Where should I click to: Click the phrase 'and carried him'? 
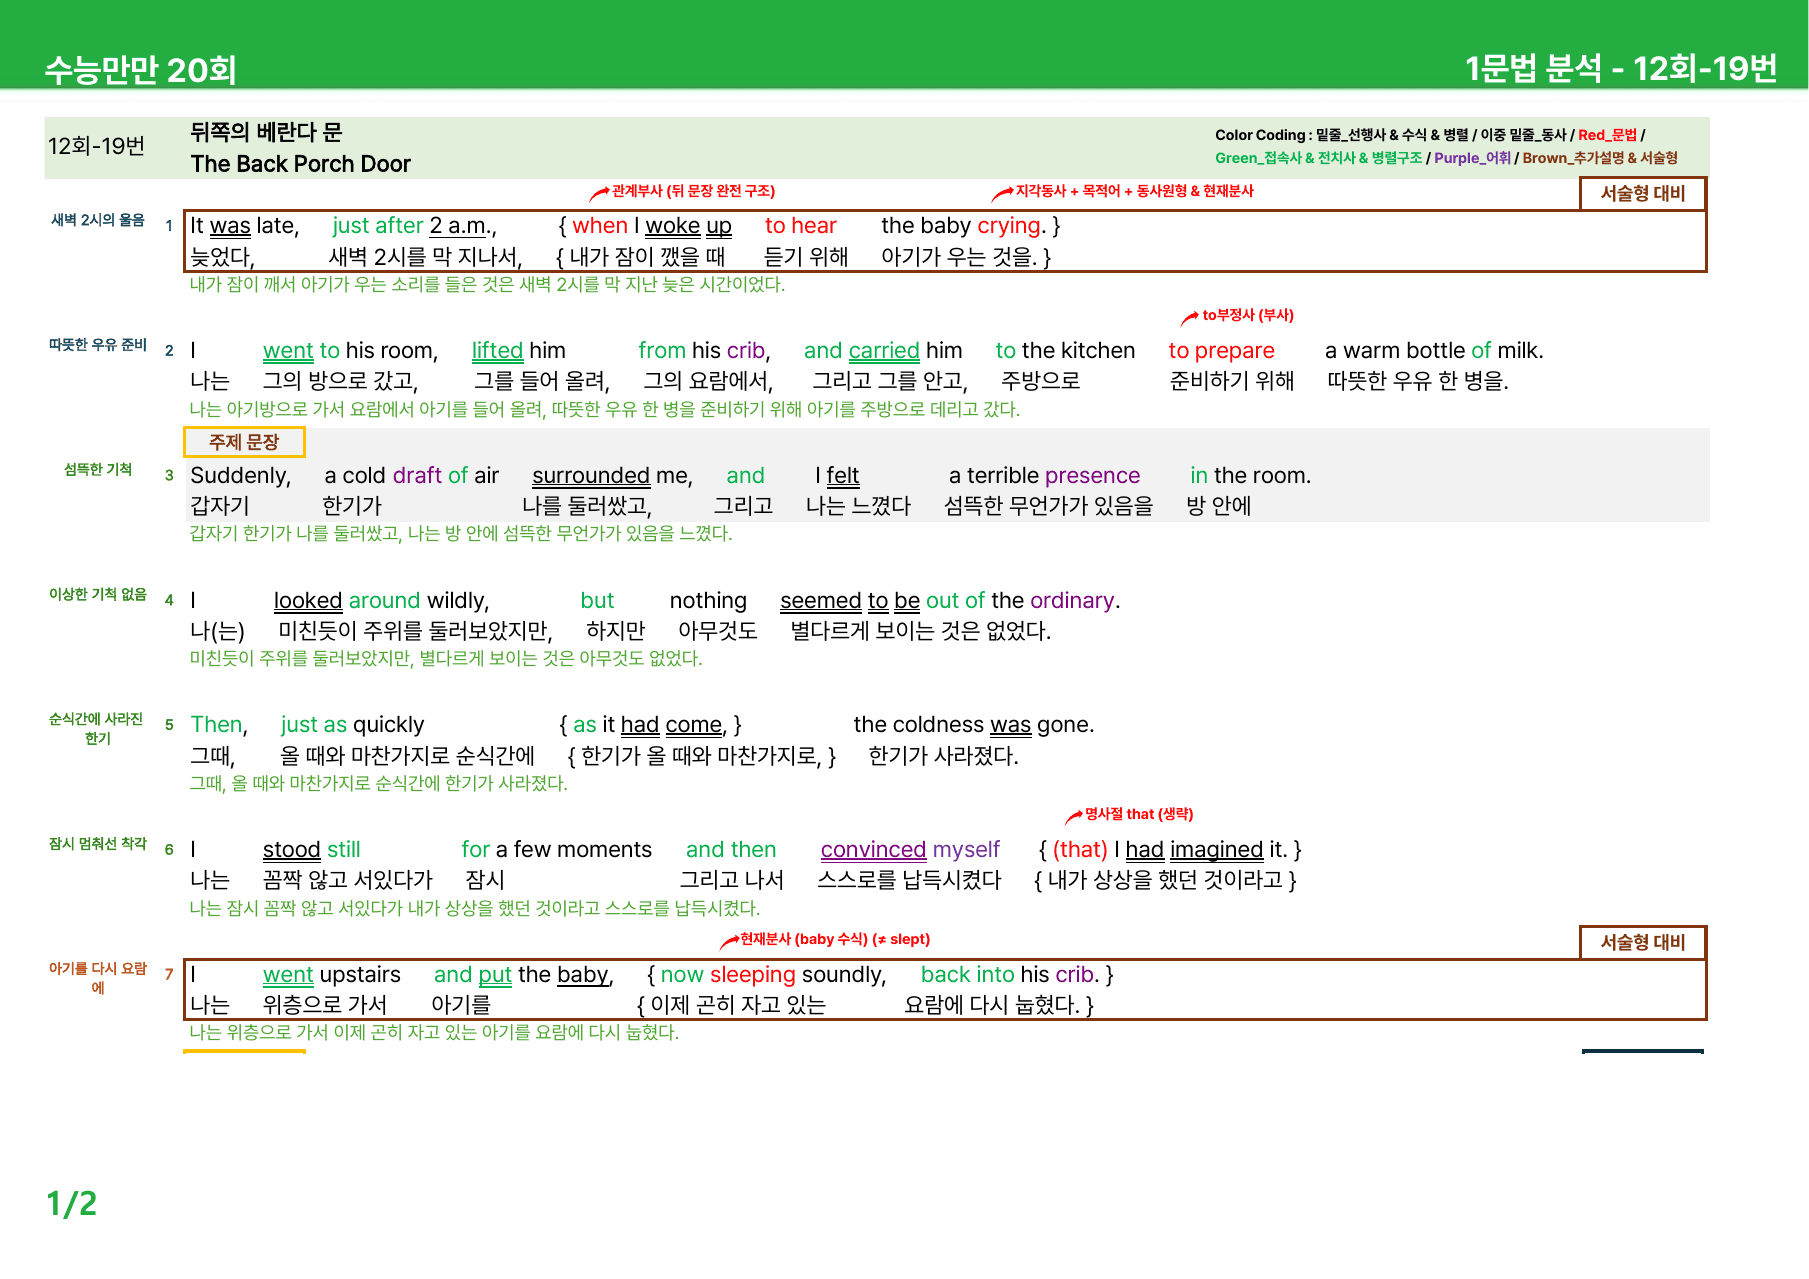pyautogui.click(x=883, y=351)
